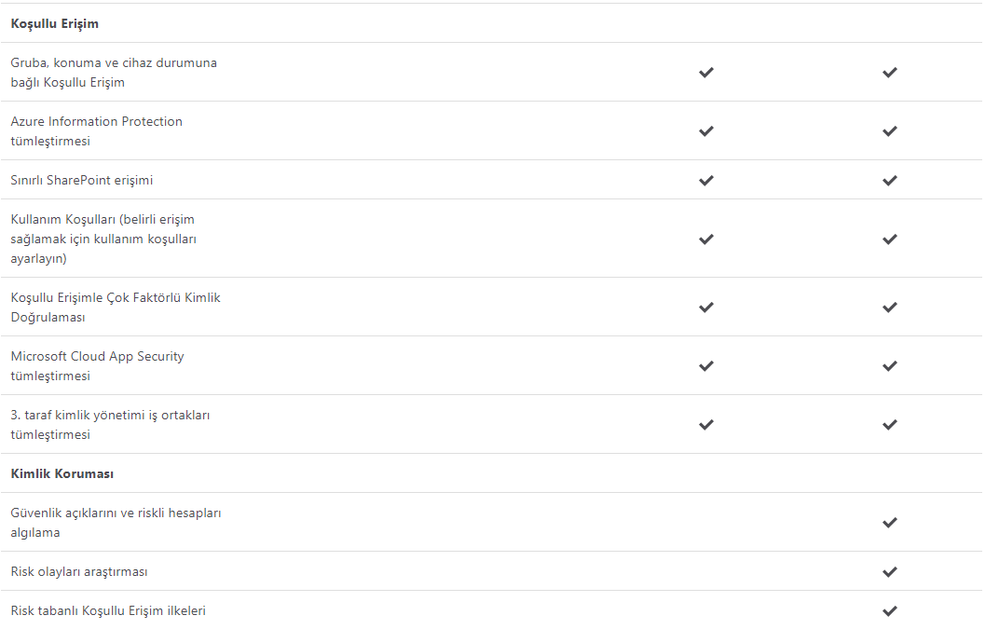The width and height of the screenshot is (999, 629).
Task: Click the Kimlik Koruması section heading
Action: tap(62, 474)
